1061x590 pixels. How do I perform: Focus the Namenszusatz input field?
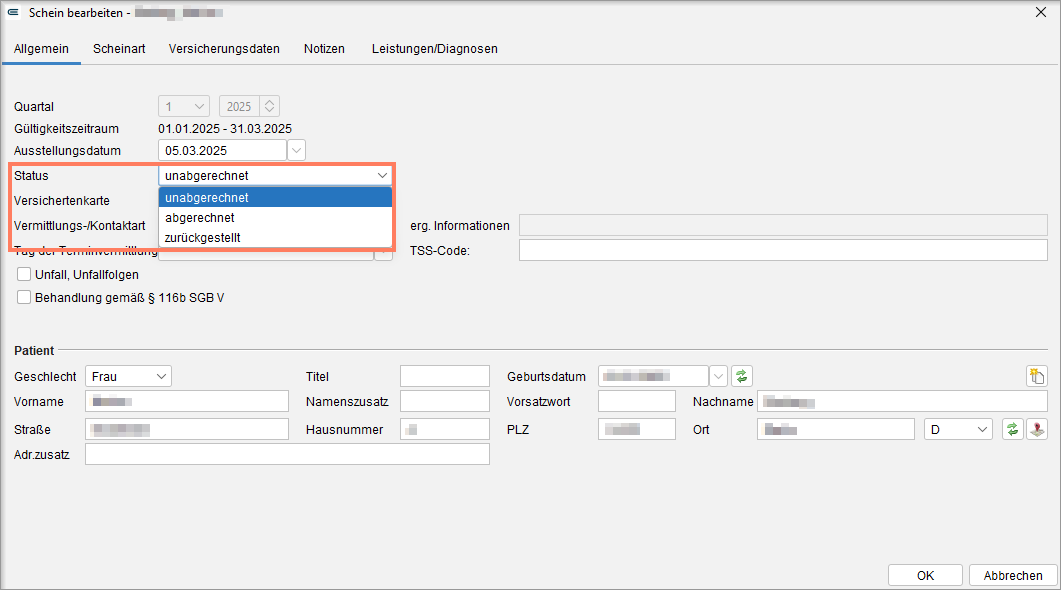tap(445, 401)
